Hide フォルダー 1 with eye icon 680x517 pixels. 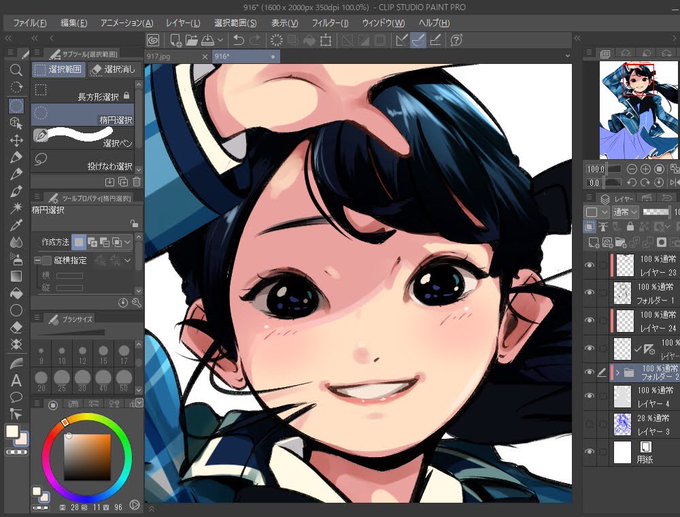click(589, 293)
